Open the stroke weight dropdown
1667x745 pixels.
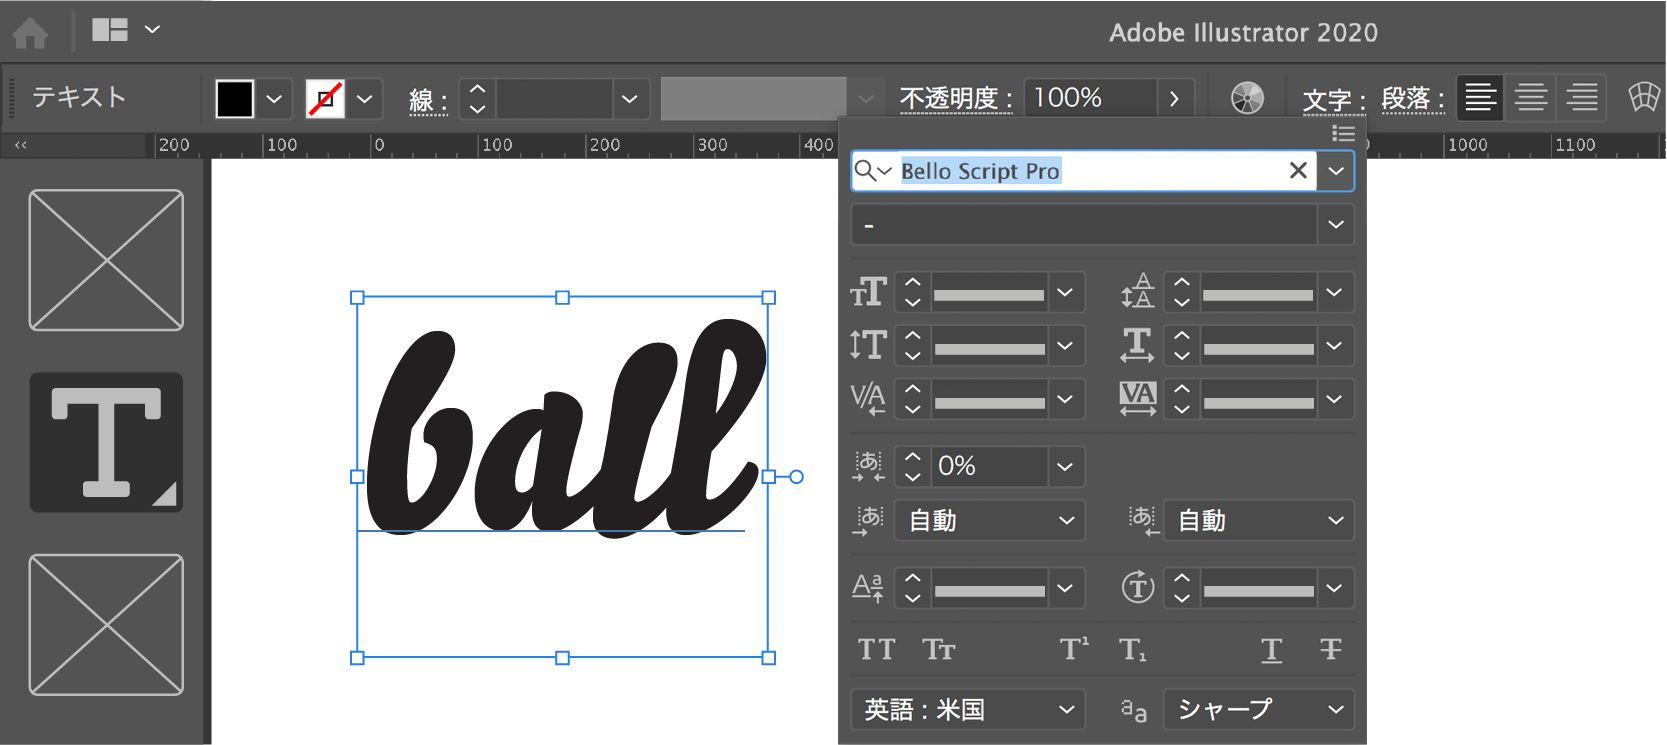click(629, 99)
